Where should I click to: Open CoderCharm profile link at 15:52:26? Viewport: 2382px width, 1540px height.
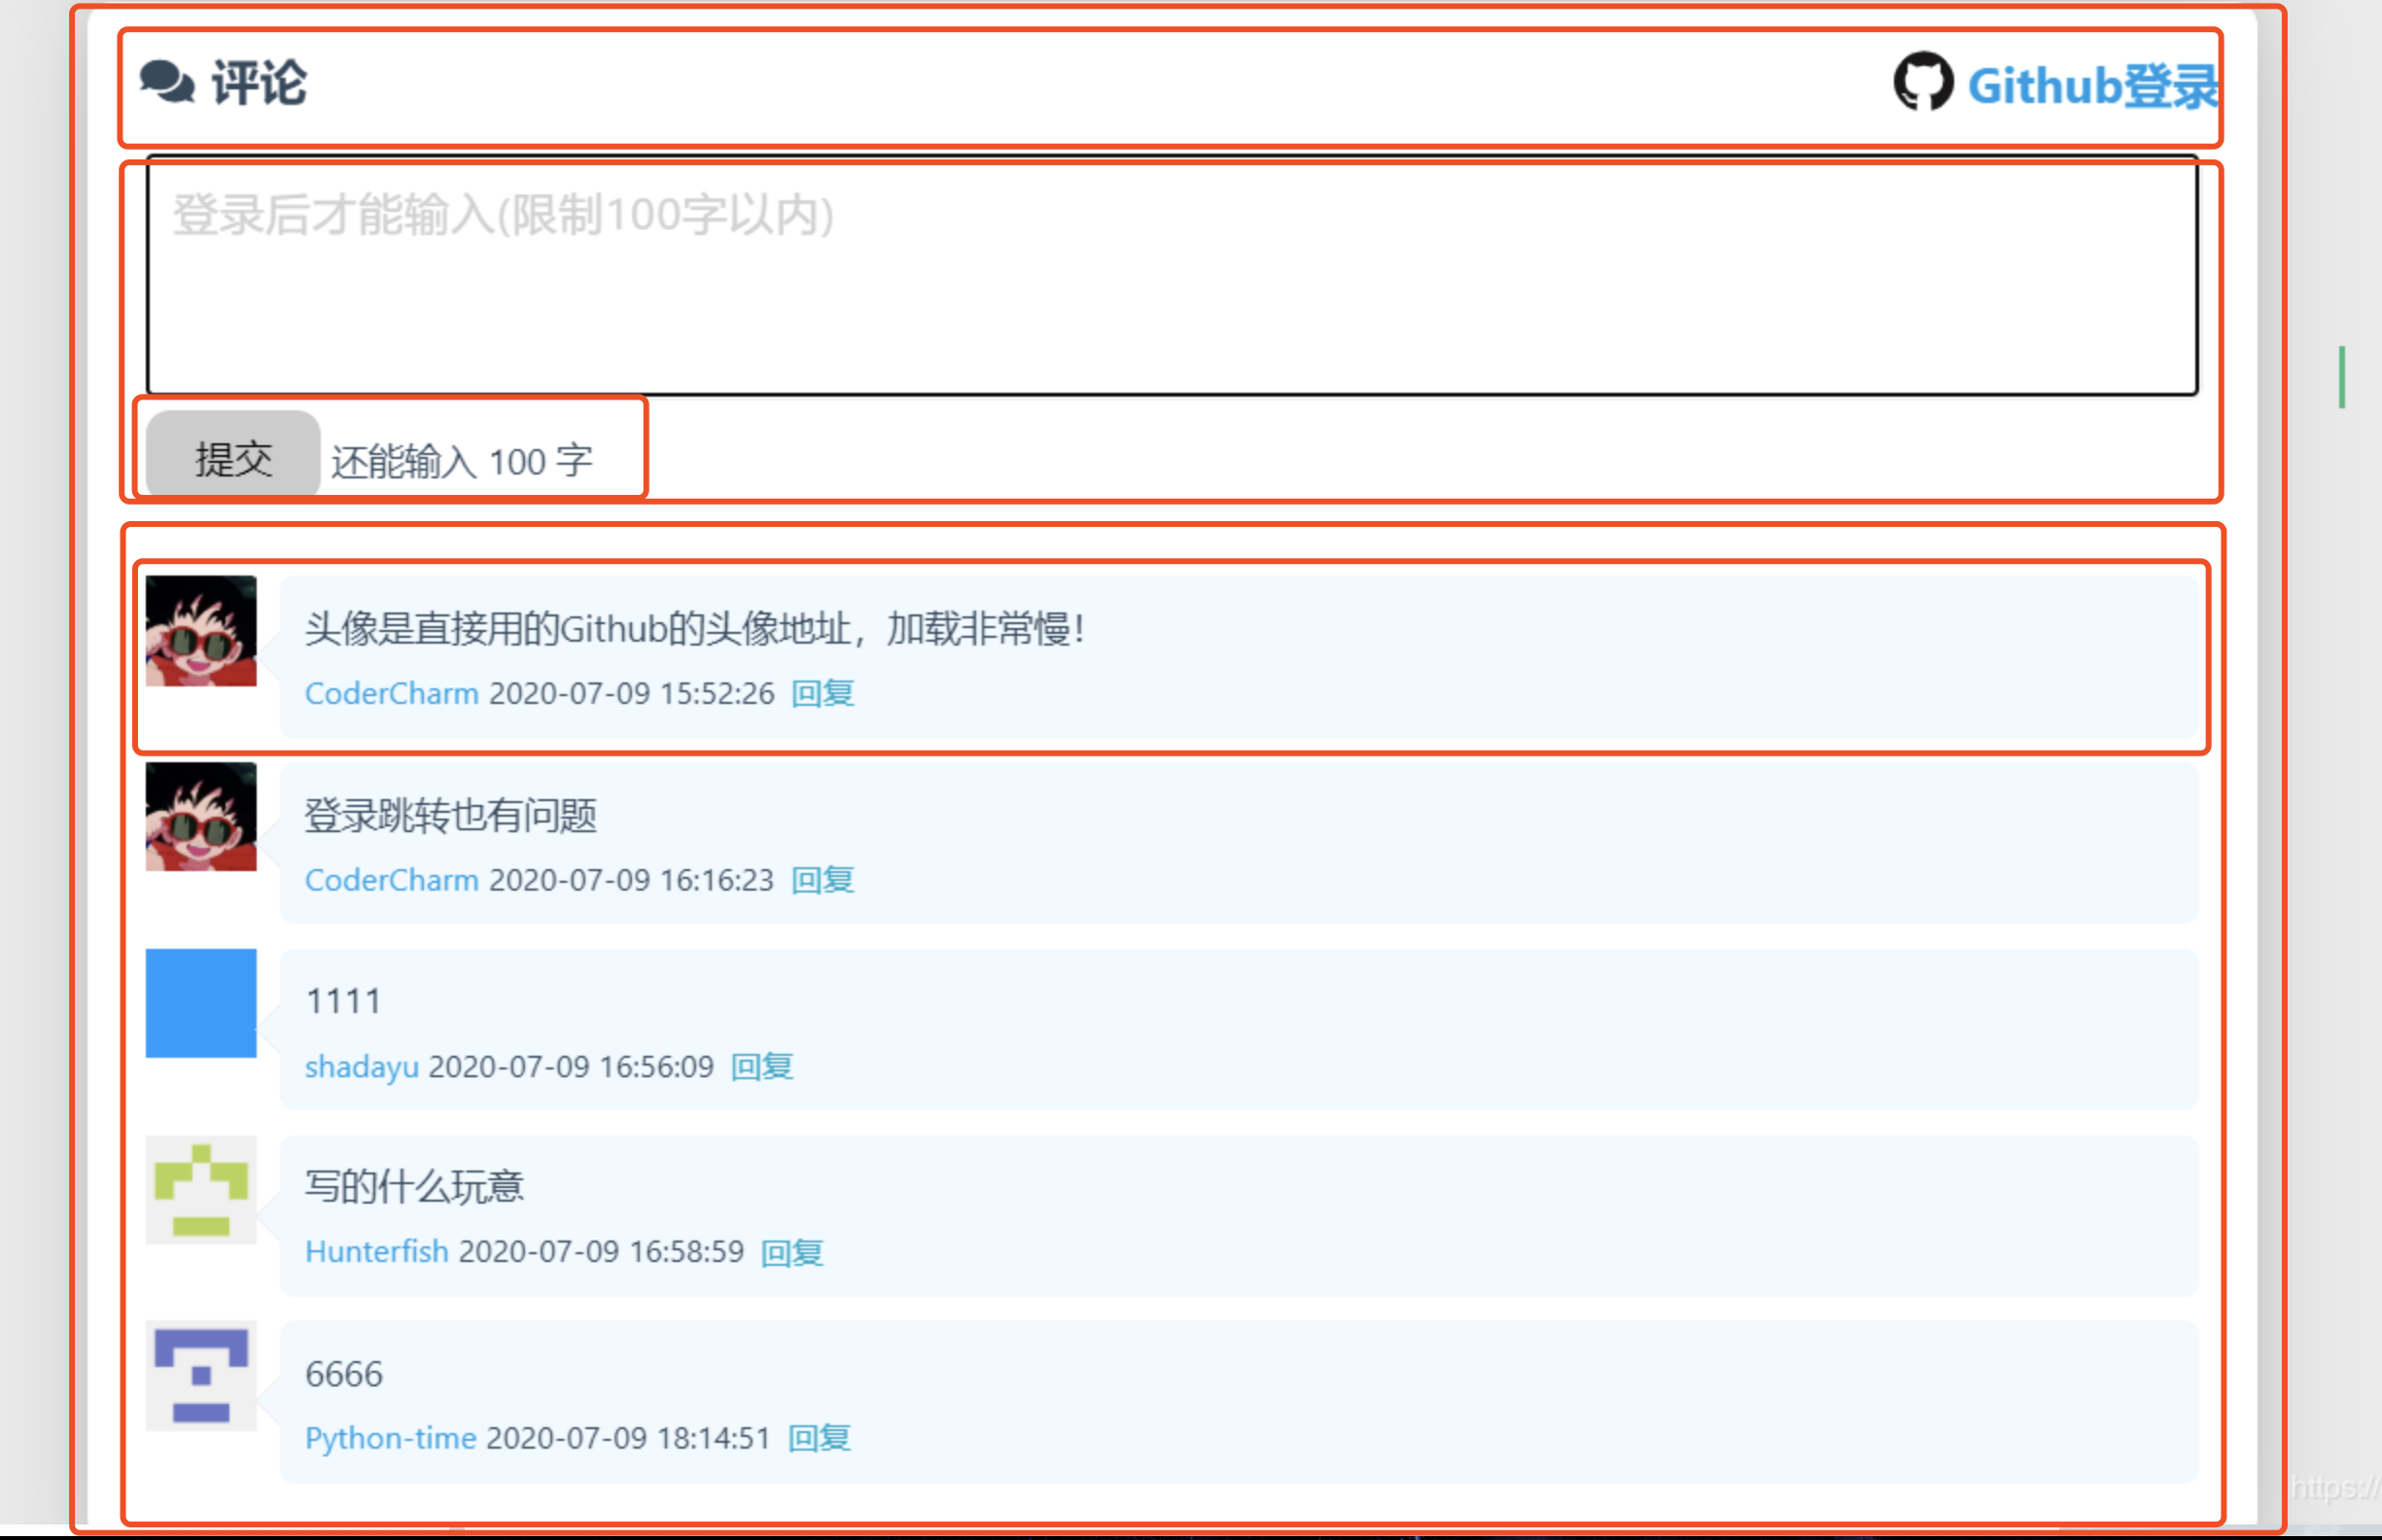[391, 693]
